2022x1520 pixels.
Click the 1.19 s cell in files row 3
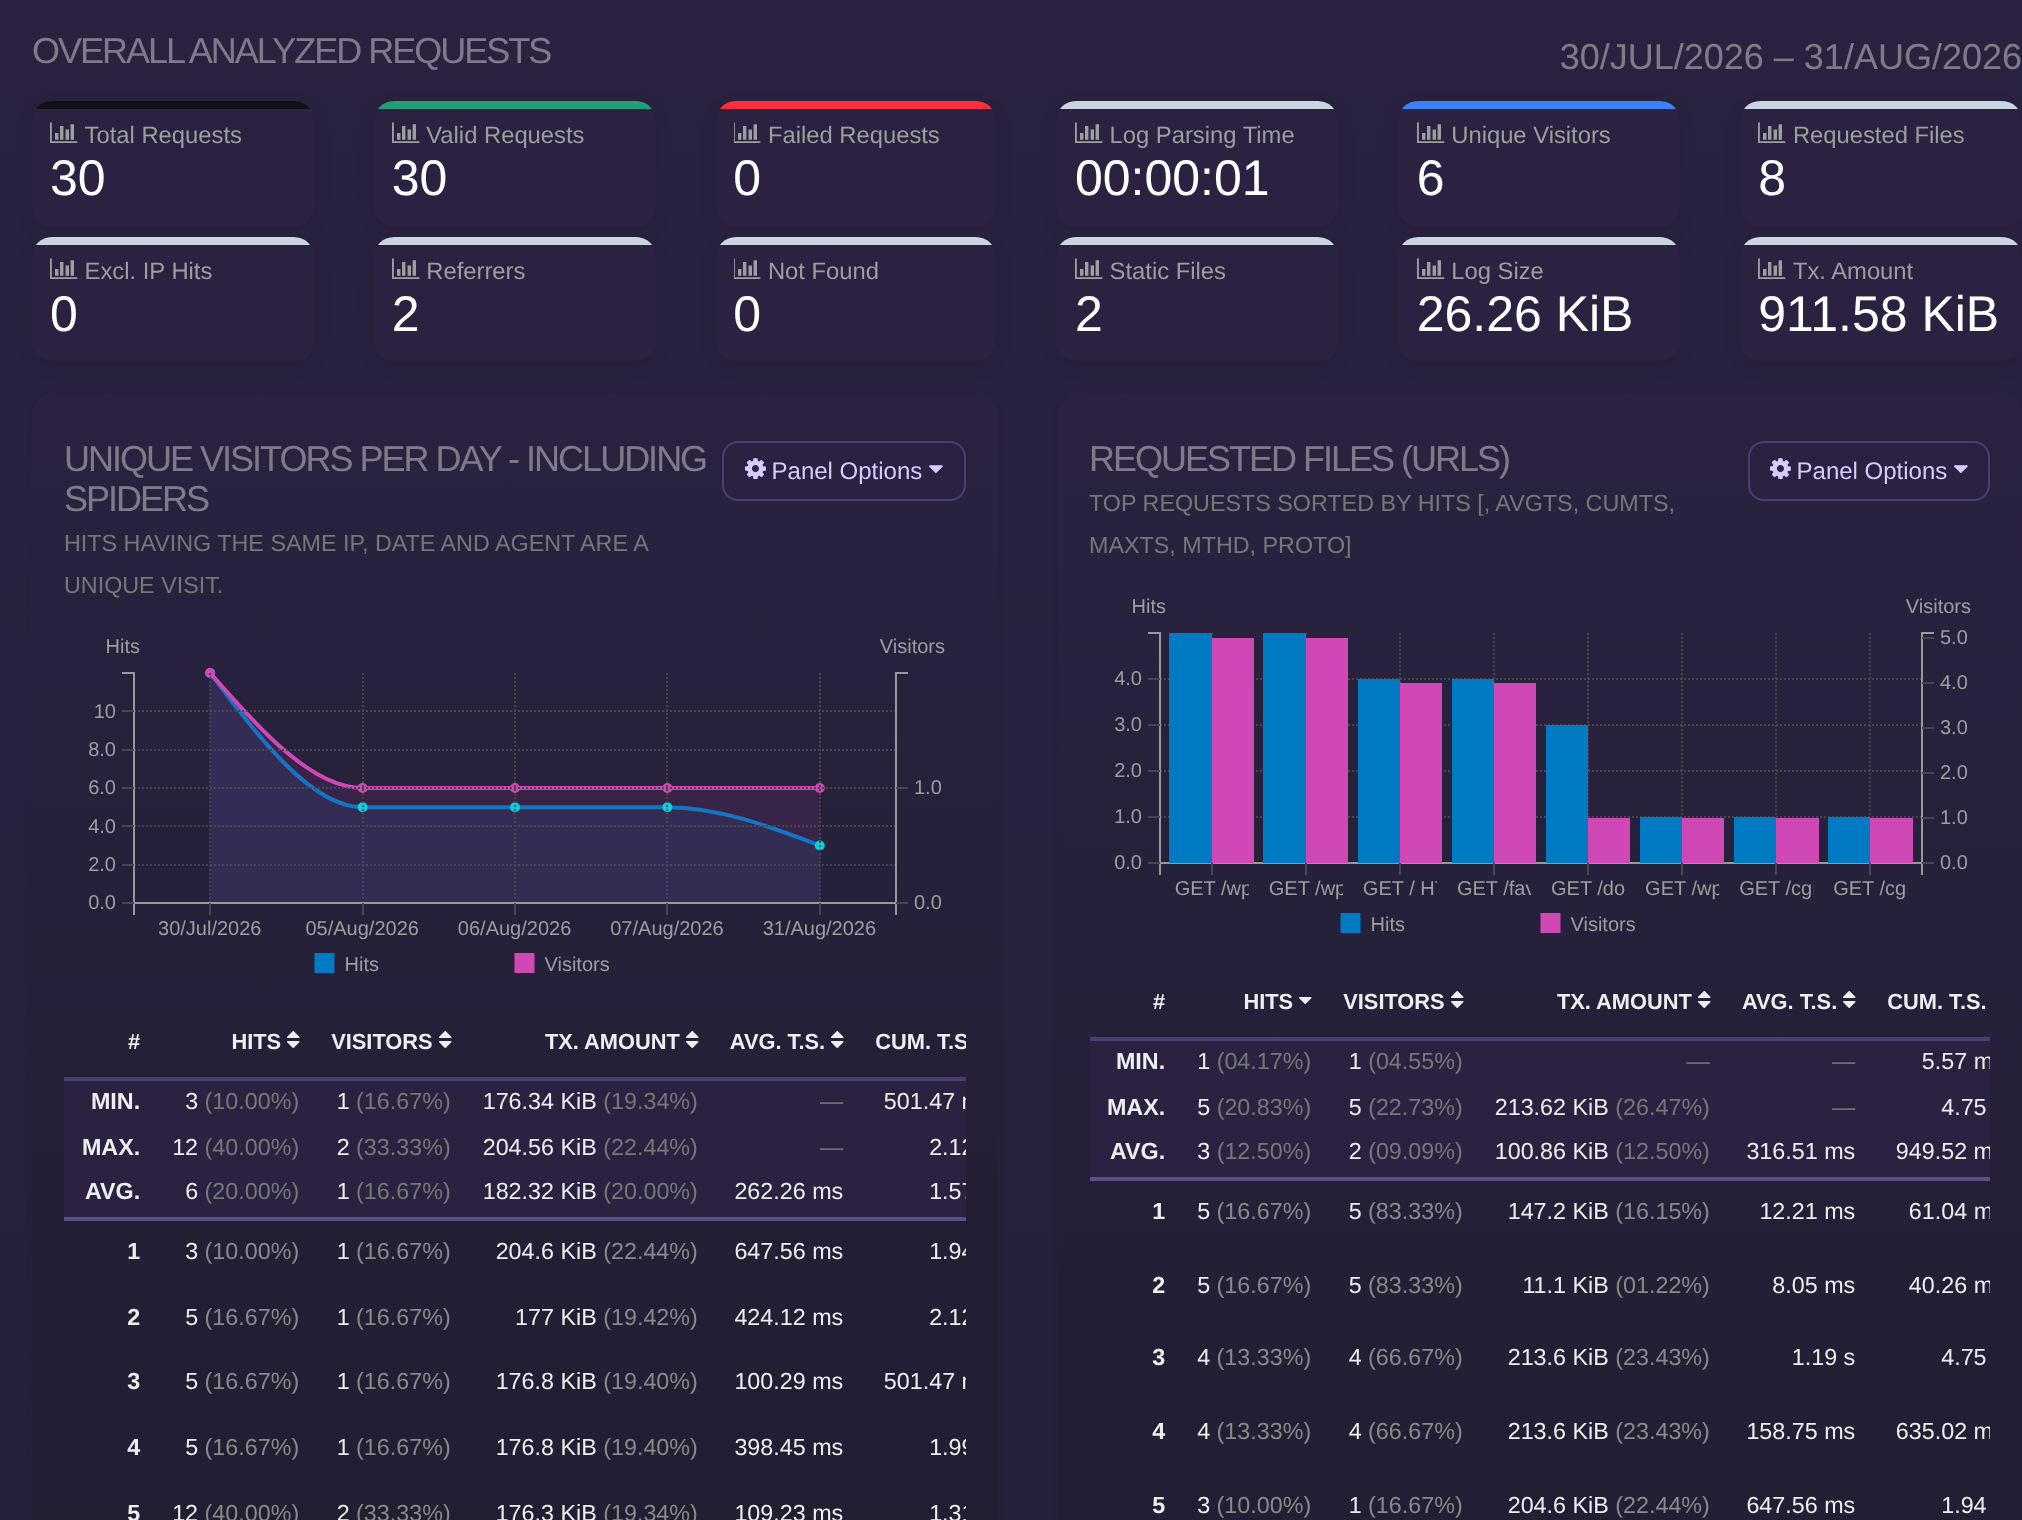pos(1822,1357)
